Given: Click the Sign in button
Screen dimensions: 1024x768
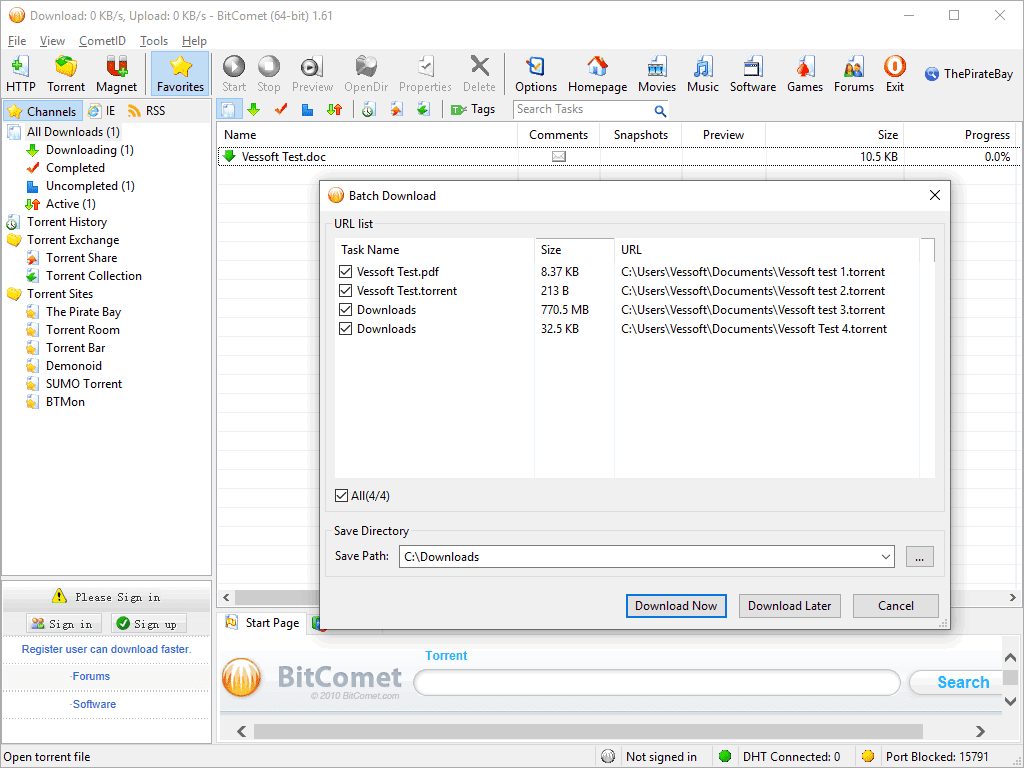Looking at the screenshot, I should tap(63, 624).
